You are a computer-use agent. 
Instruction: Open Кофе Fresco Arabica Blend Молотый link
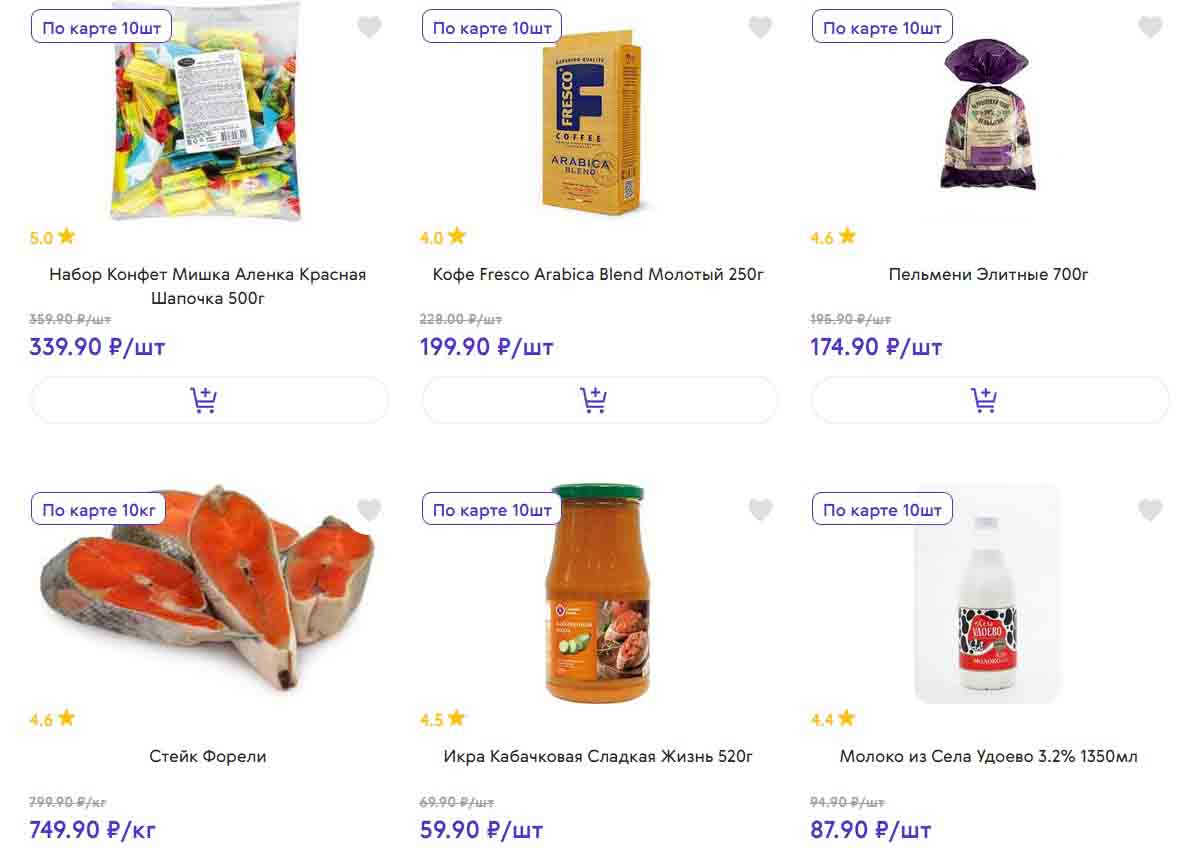598,274
